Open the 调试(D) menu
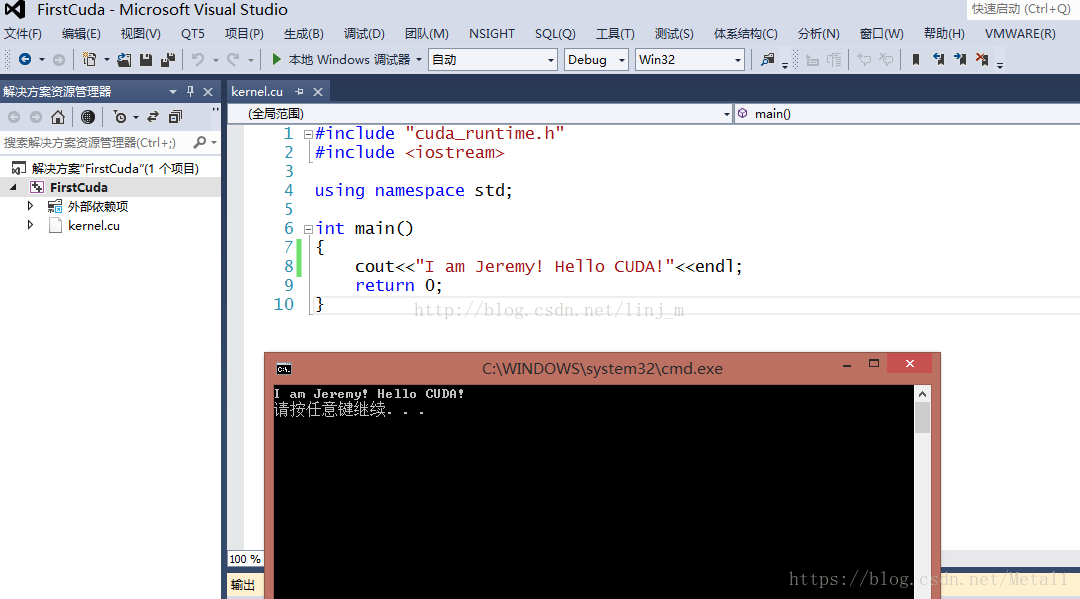The height and width of the screenshot is (599, 1080). (364, 34)
